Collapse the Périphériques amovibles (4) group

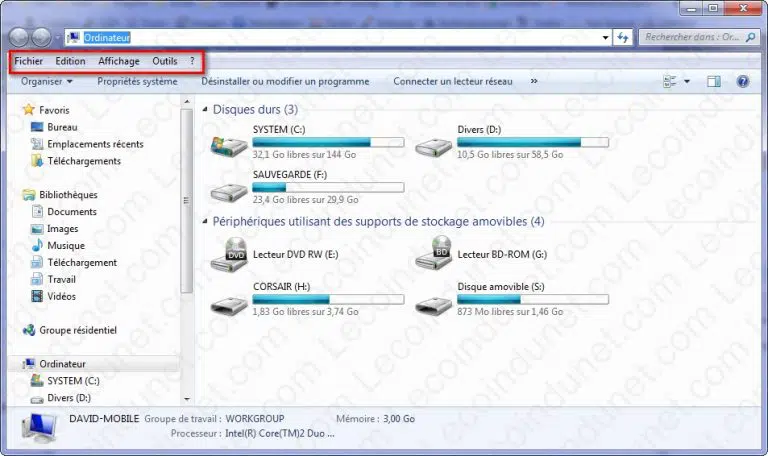tap(205, 222)
